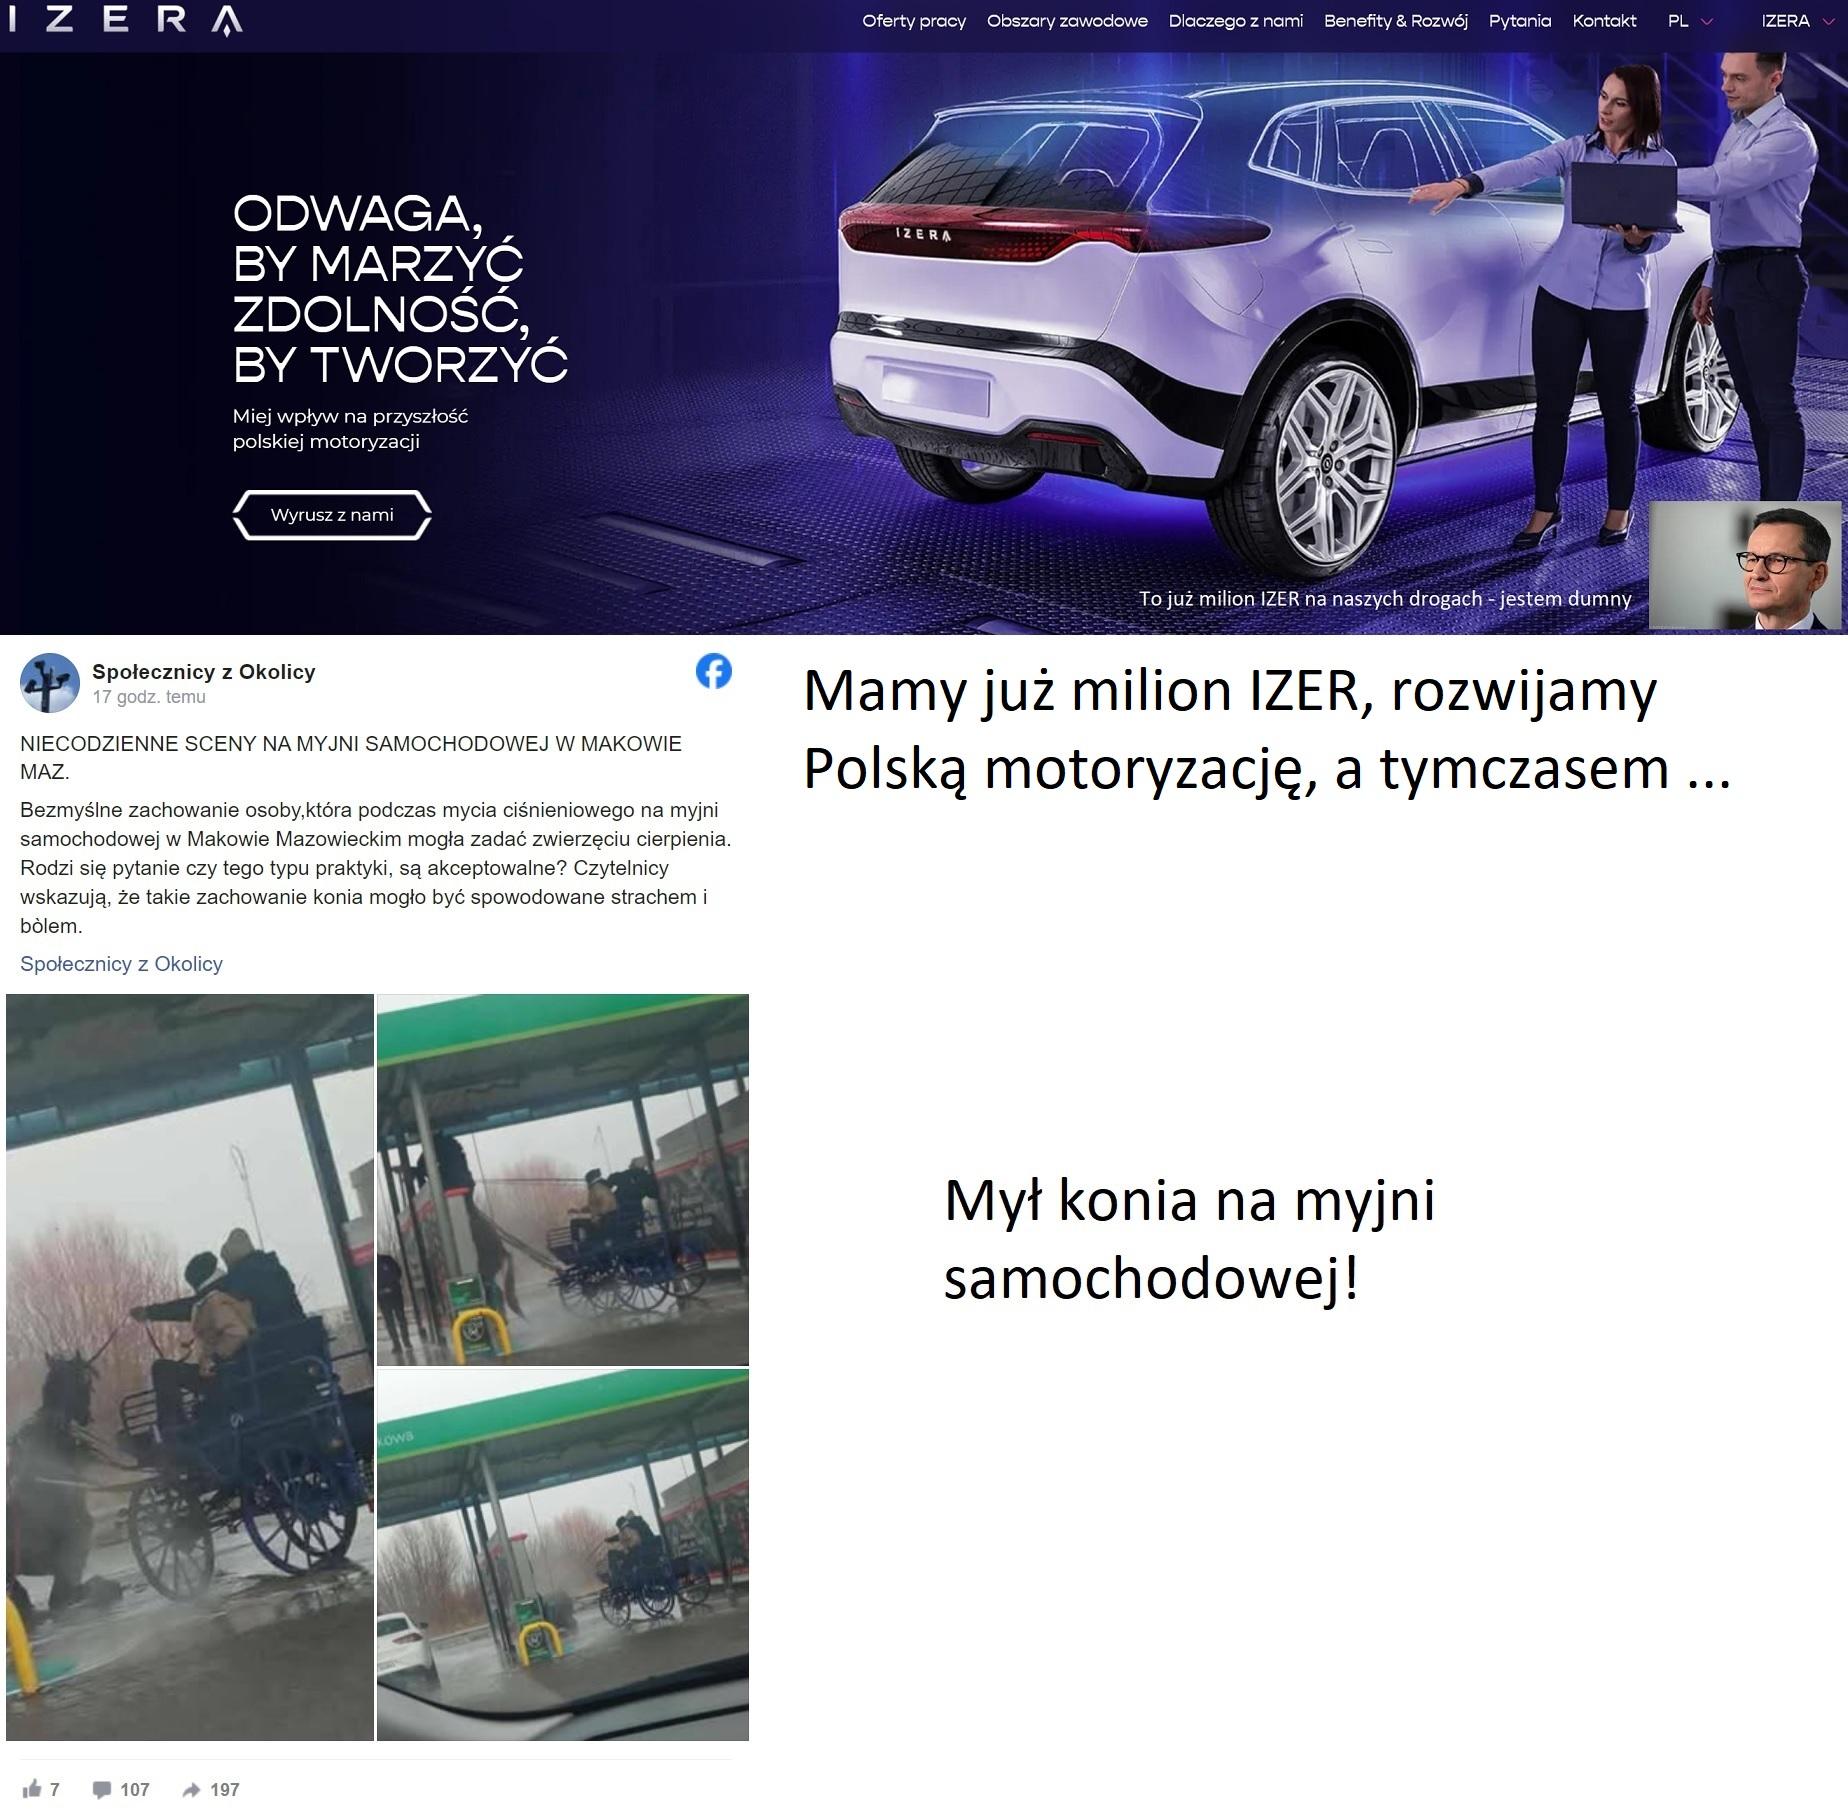Viewport: 1848px width, 1818px height.
Task: Click the Facebook logo icon on post
Action: (x=714, y=671)
